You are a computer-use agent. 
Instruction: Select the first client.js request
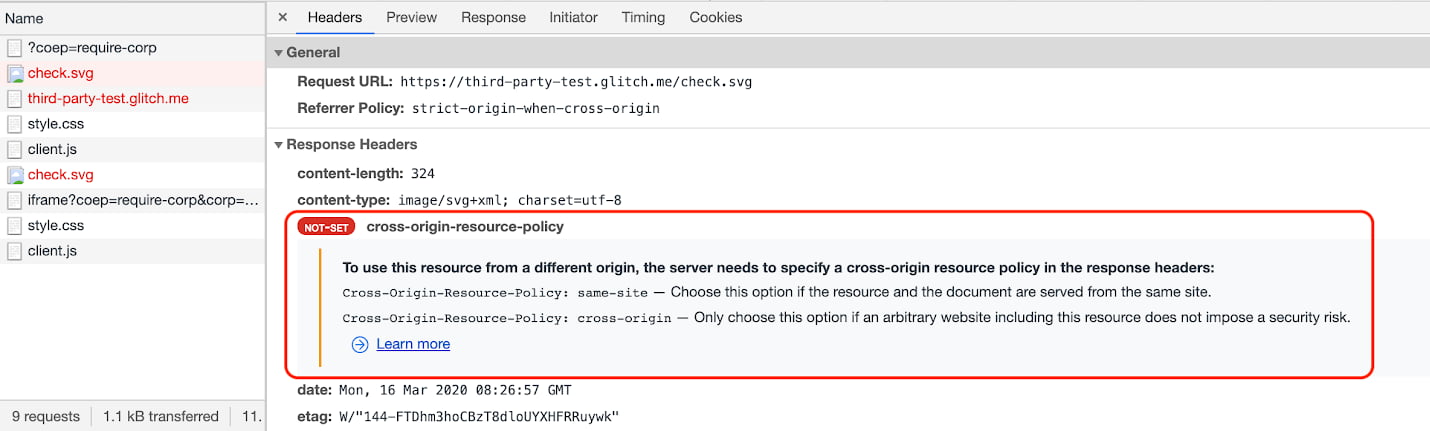52,149
